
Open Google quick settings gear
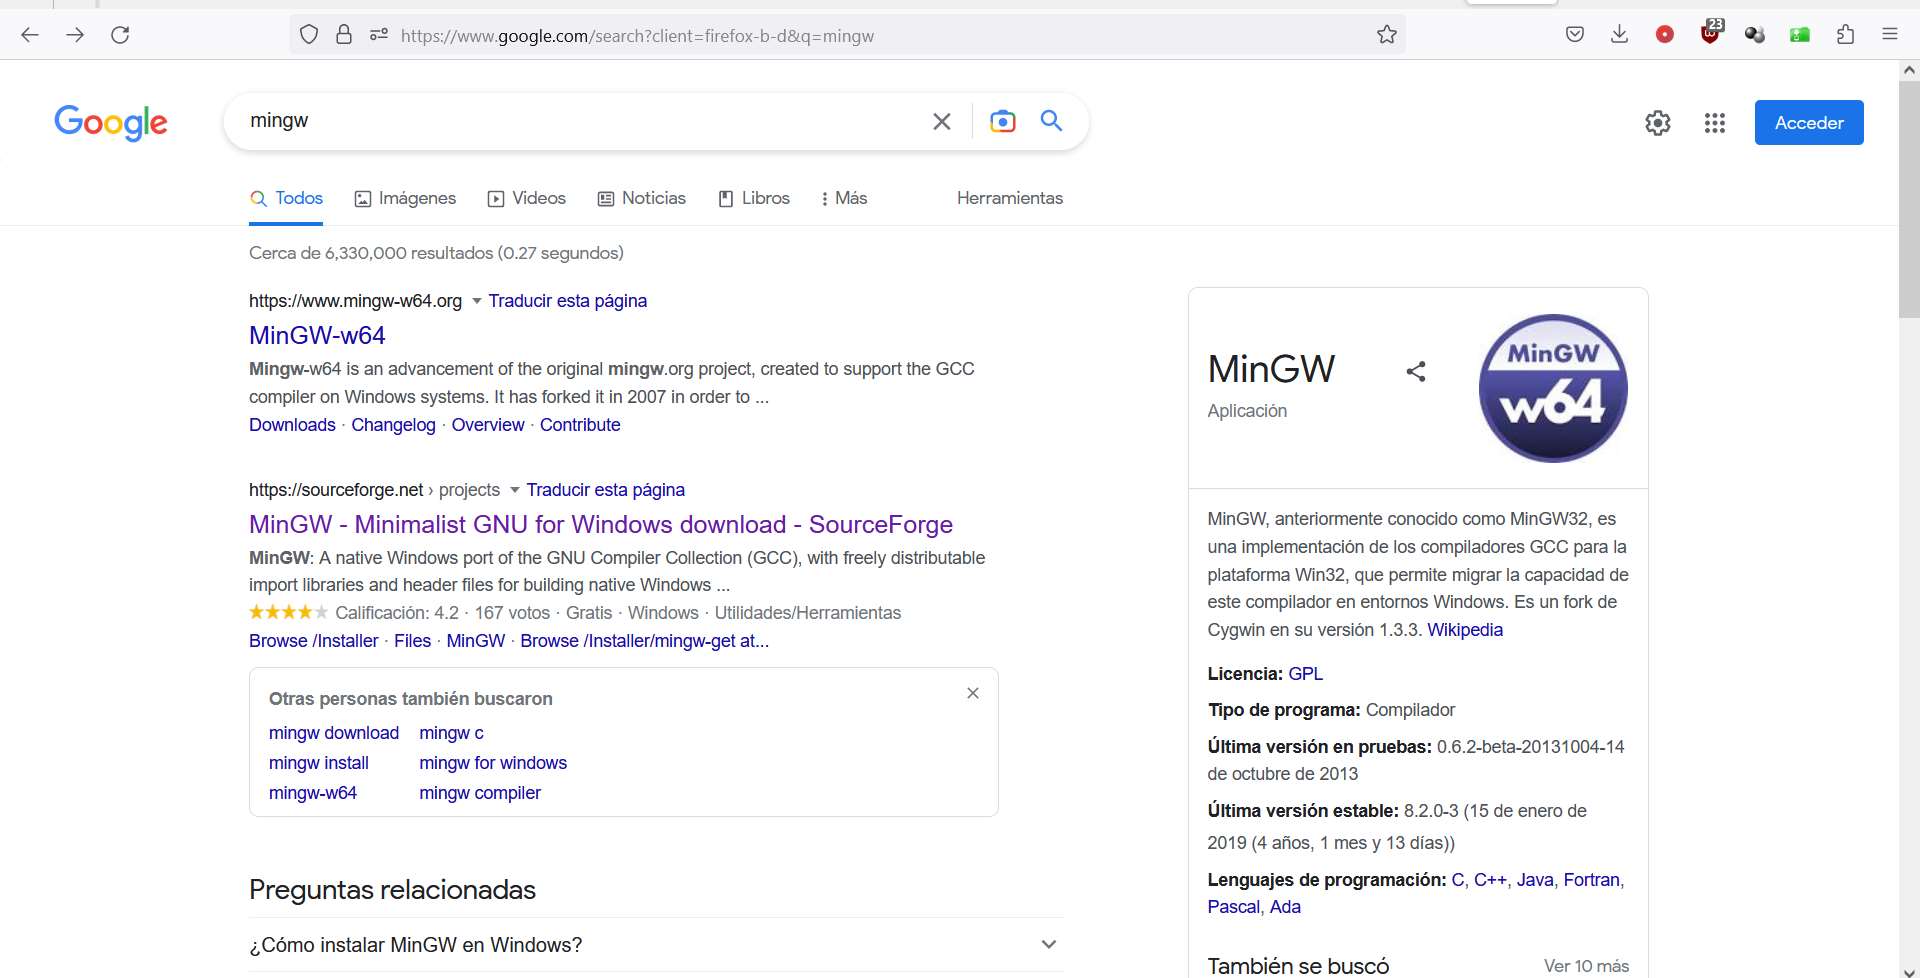click(1658, 122)
